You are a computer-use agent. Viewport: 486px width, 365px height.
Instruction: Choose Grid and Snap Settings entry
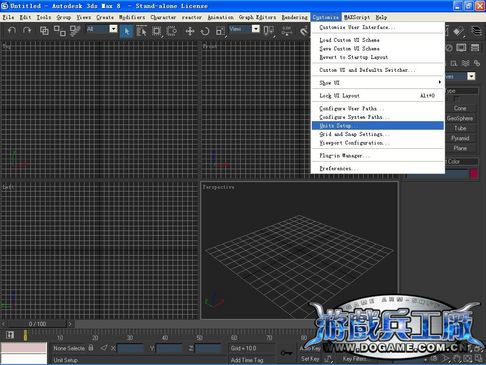click(378, 134)
